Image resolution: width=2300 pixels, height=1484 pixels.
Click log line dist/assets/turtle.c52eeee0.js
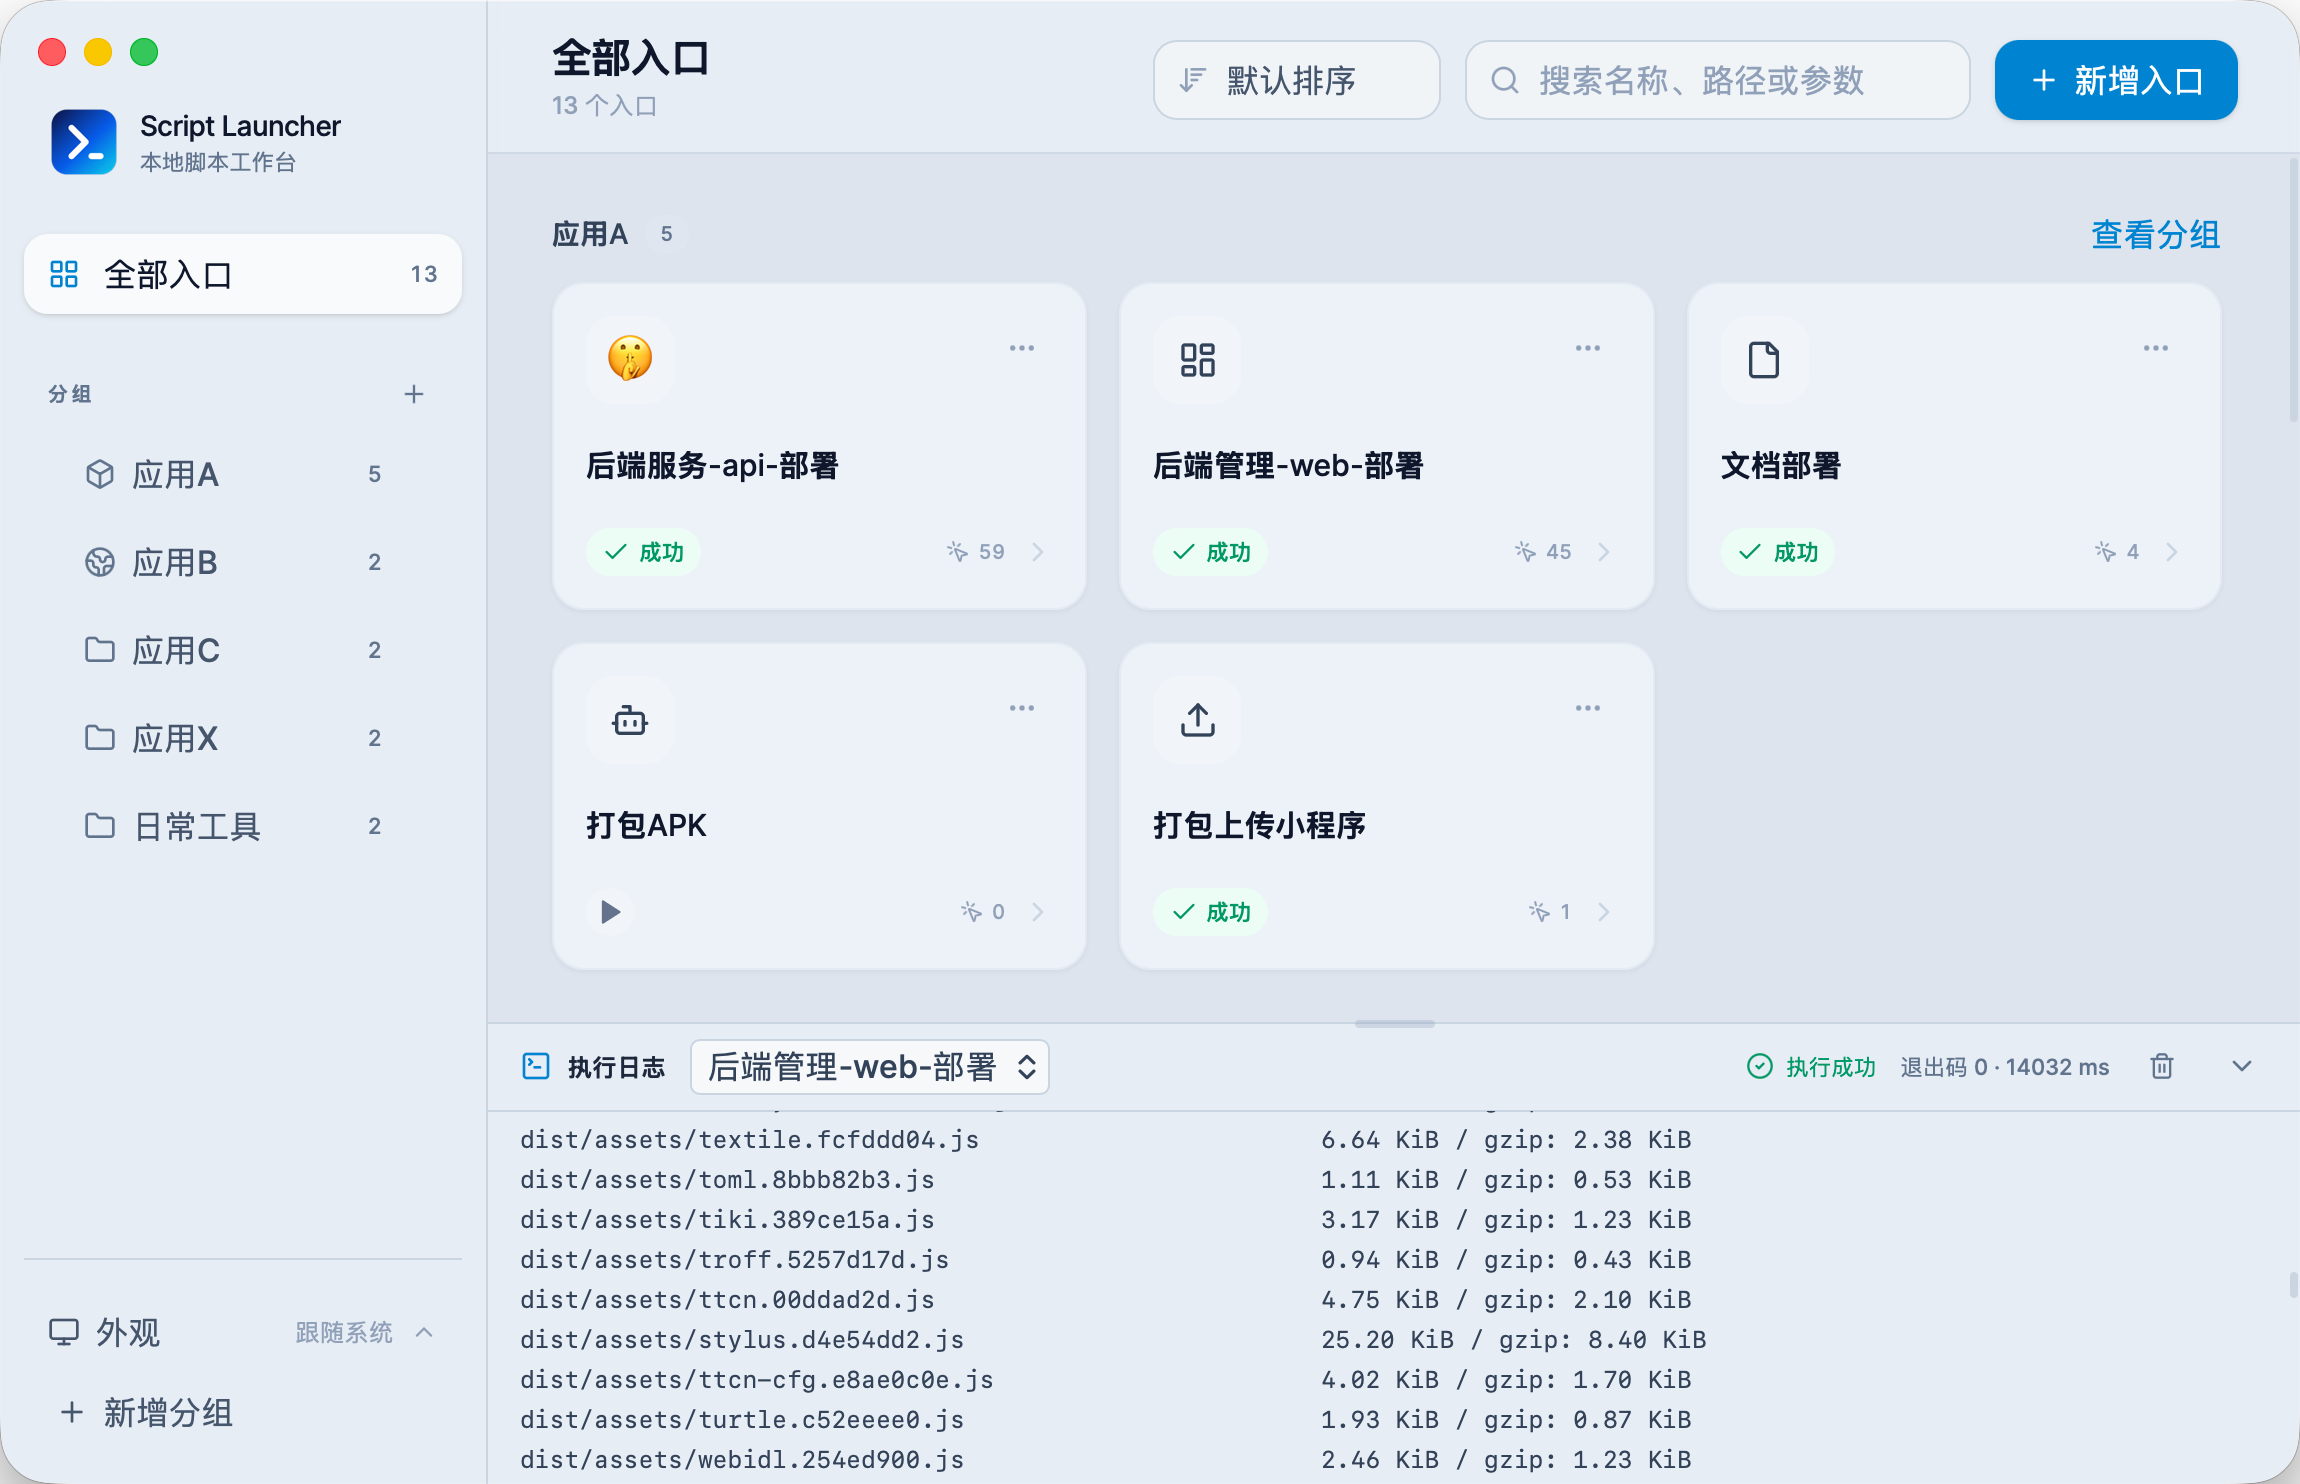click(x=742, y=1420)
